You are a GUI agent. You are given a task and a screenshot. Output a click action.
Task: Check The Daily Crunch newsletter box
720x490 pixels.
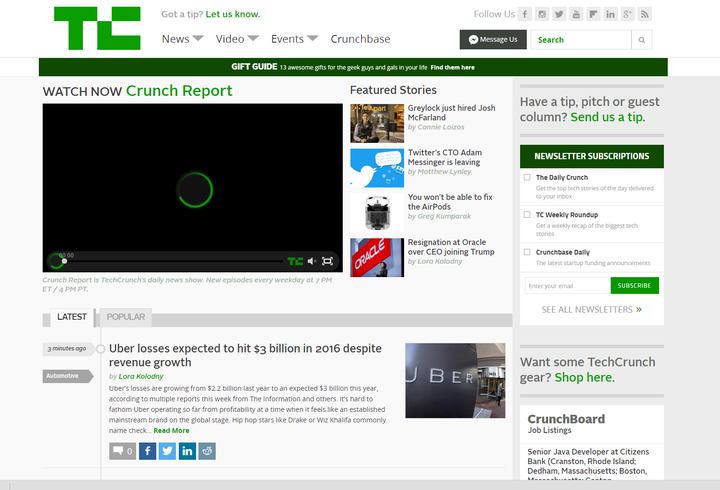tap(527, 177)
